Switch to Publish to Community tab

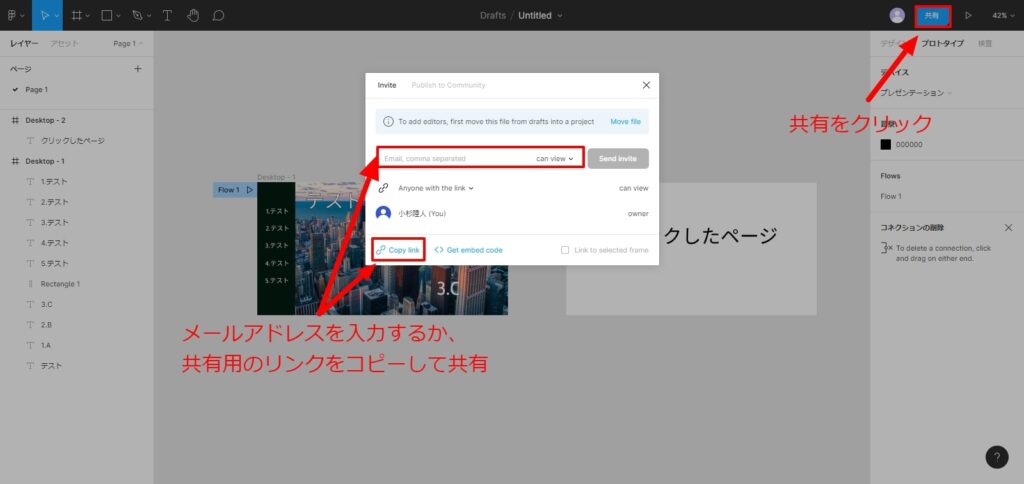coord(448,85)
